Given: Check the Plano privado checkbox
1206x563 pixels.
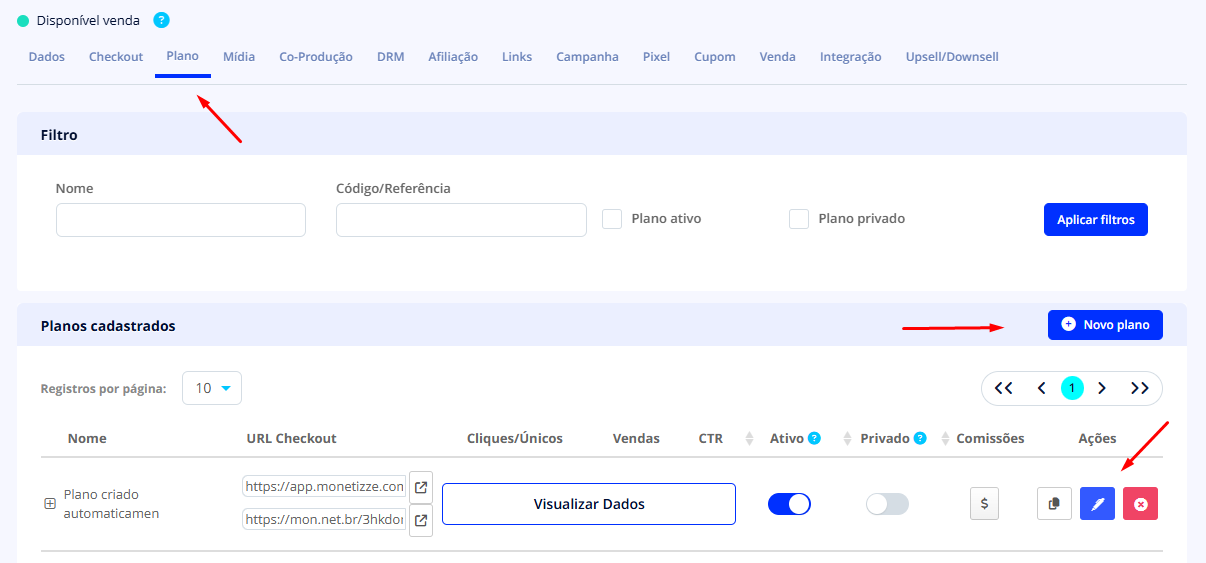Looking at the screenshot, I should [799, 219].
